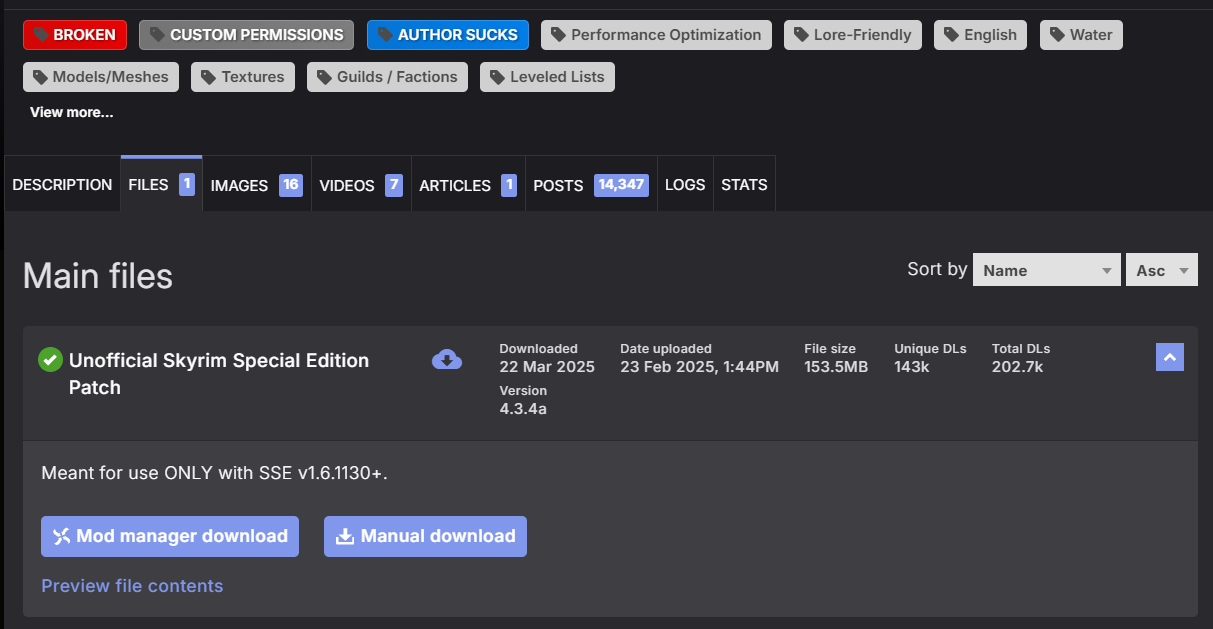Open the Stats tab
Screen dimensions: 1213x629
[744, 185]
